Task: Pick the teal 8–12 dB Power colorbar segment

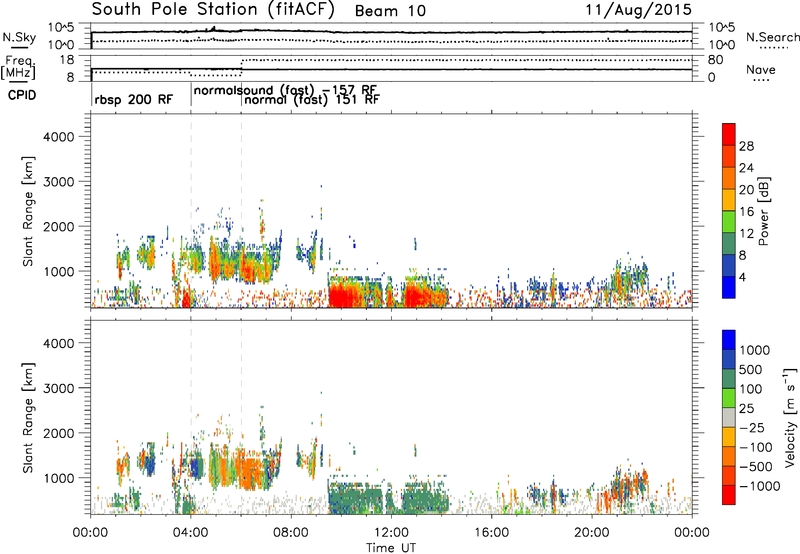Action: [729, 243]
